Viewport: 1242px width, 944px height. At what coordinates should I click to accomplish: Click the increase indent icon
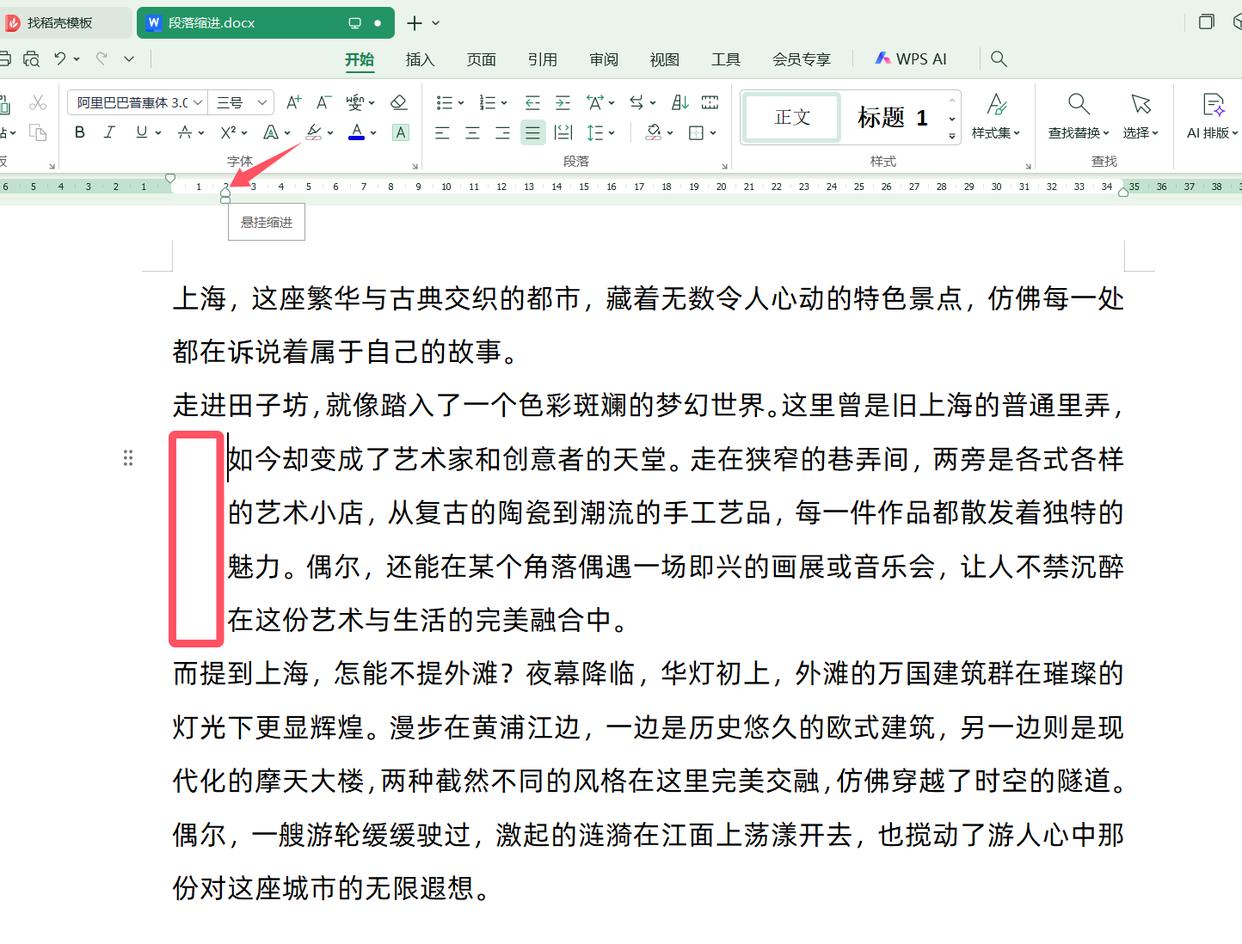pos(563,102)
